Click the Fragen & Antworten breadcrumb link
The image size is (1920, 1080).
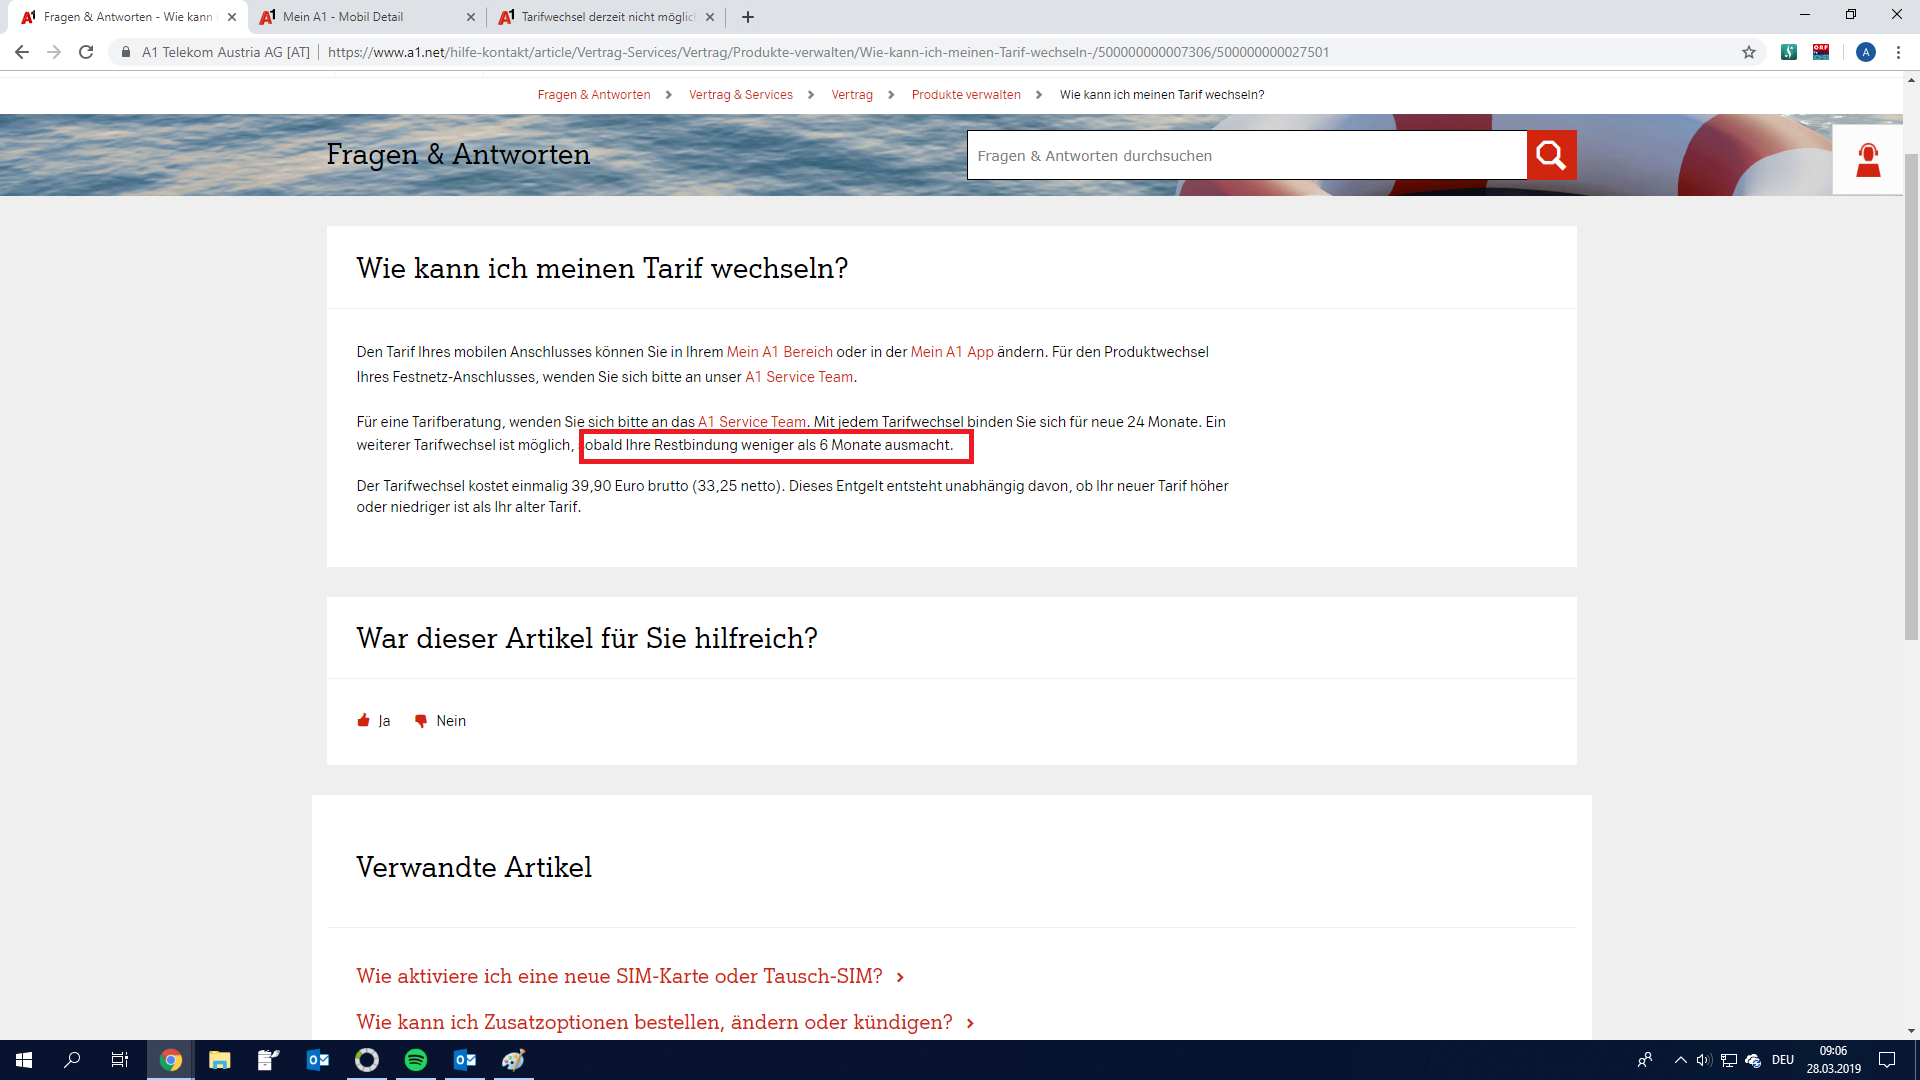(x=594, y=95)
